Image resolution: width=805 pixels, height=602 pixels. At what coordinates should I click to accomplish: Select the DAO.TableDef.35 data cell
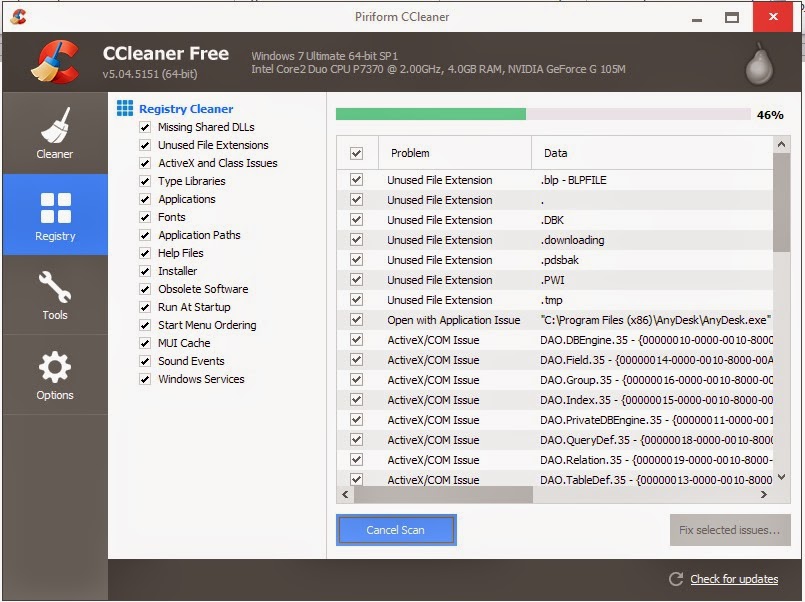click(x=656, y=480)
